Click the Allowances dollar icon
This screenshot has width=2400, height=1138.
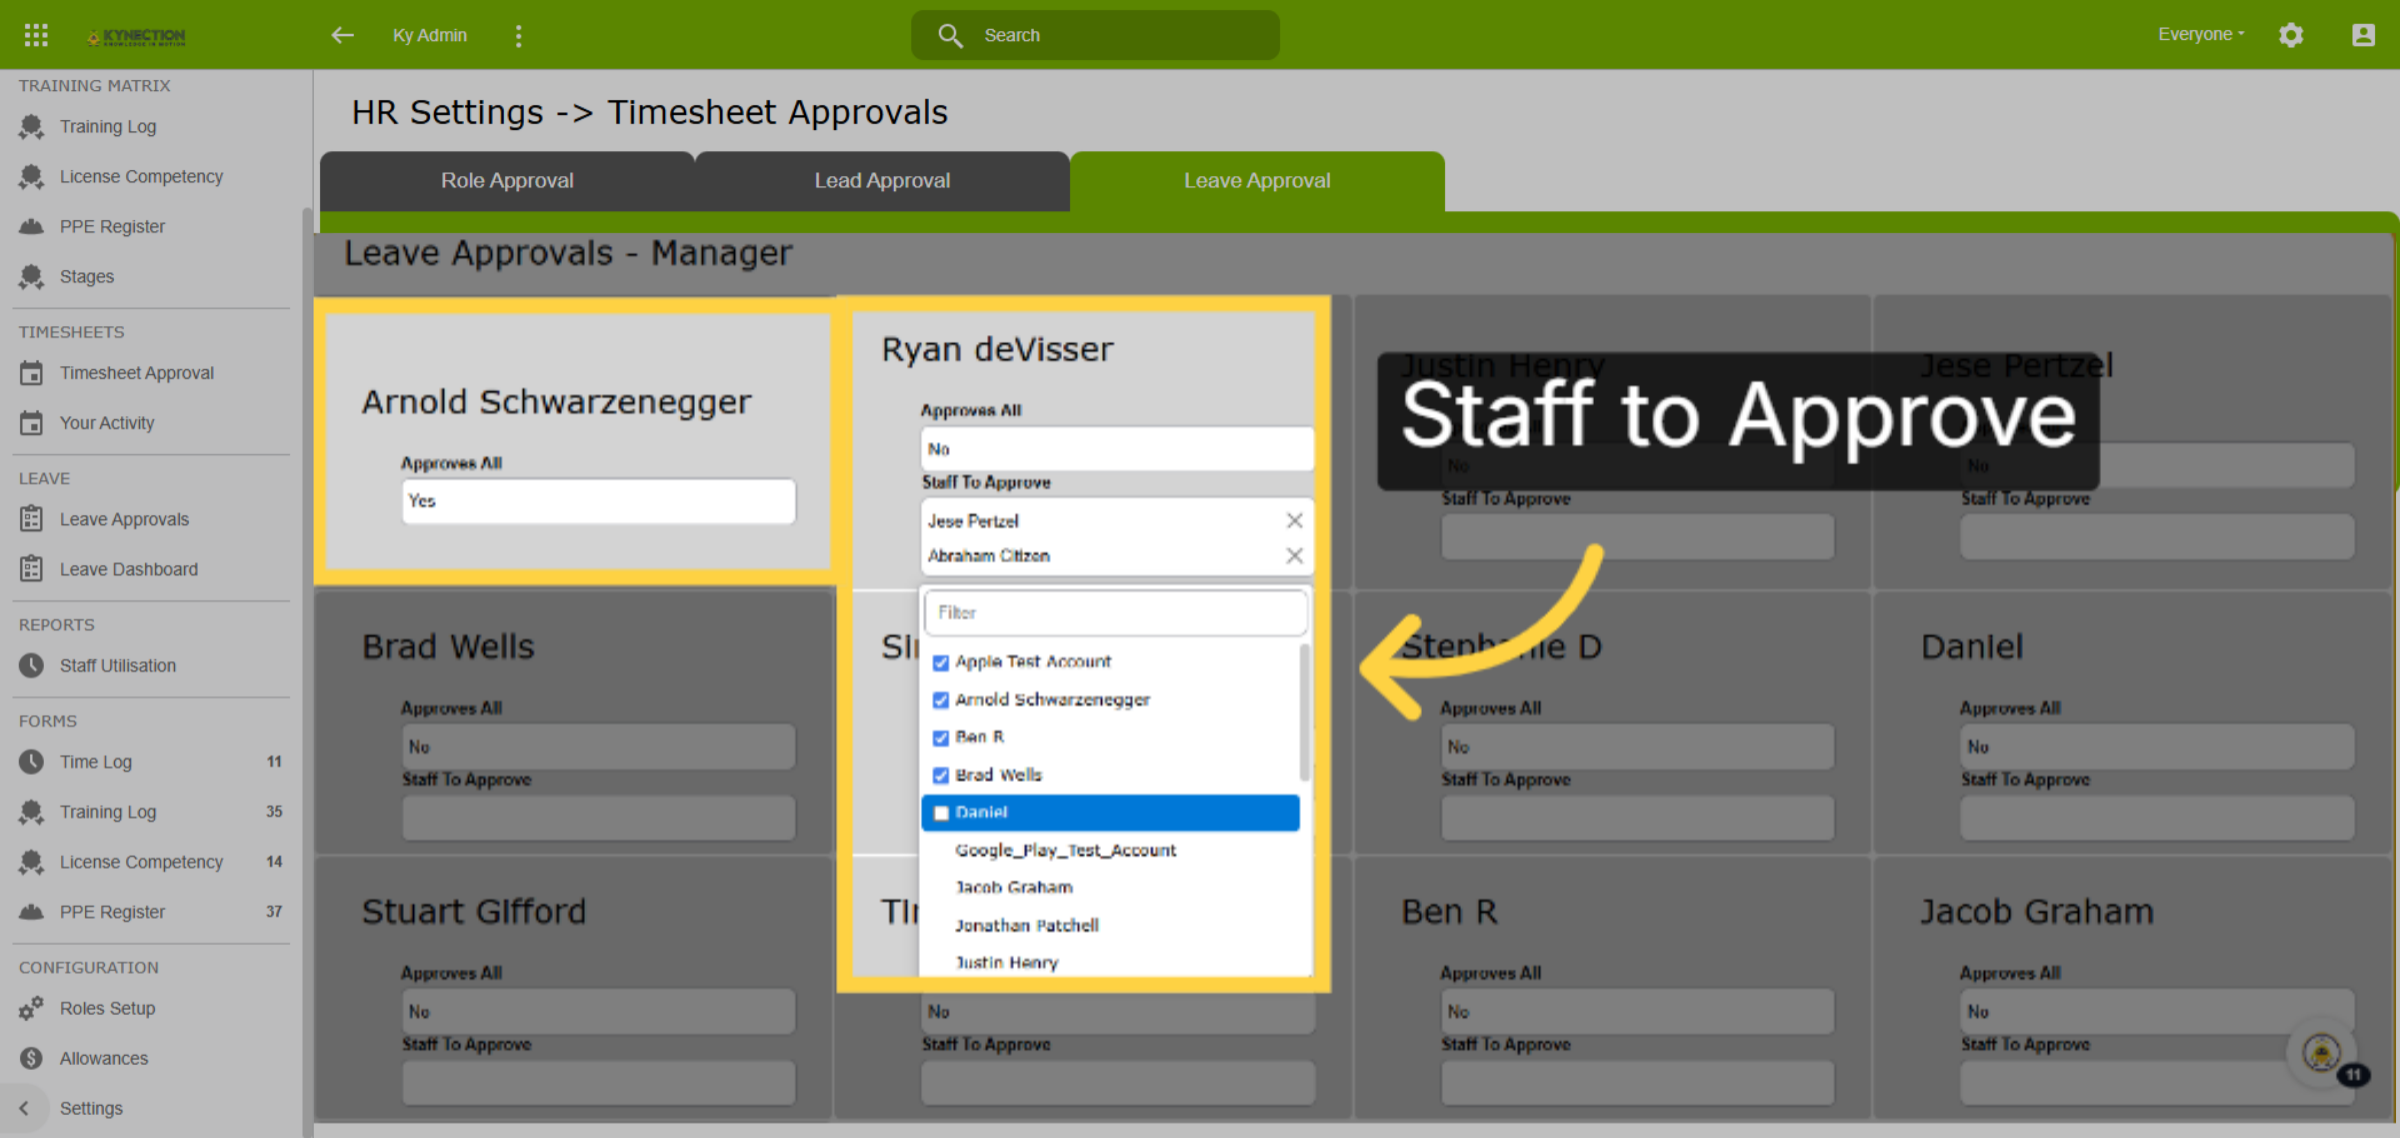pos(31,1058)
